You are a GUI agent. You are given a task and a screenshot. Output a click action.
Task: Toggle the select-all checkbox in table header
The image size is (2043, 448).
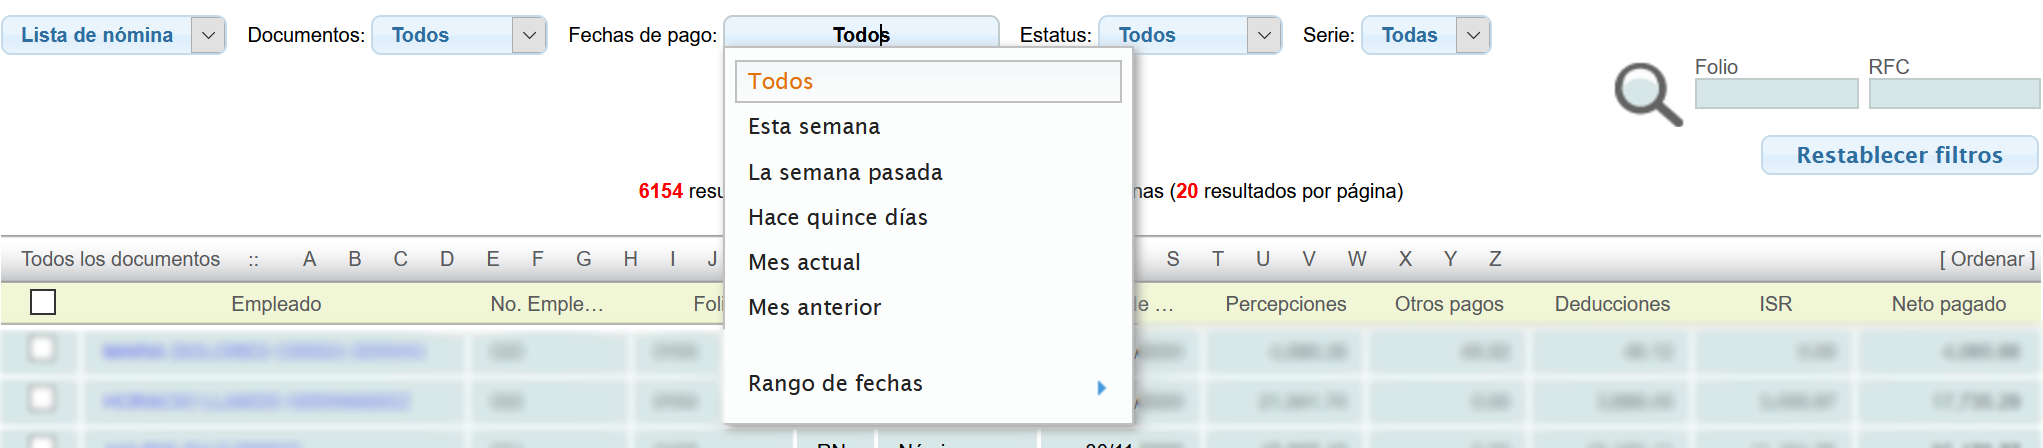[x=43, y=302]
